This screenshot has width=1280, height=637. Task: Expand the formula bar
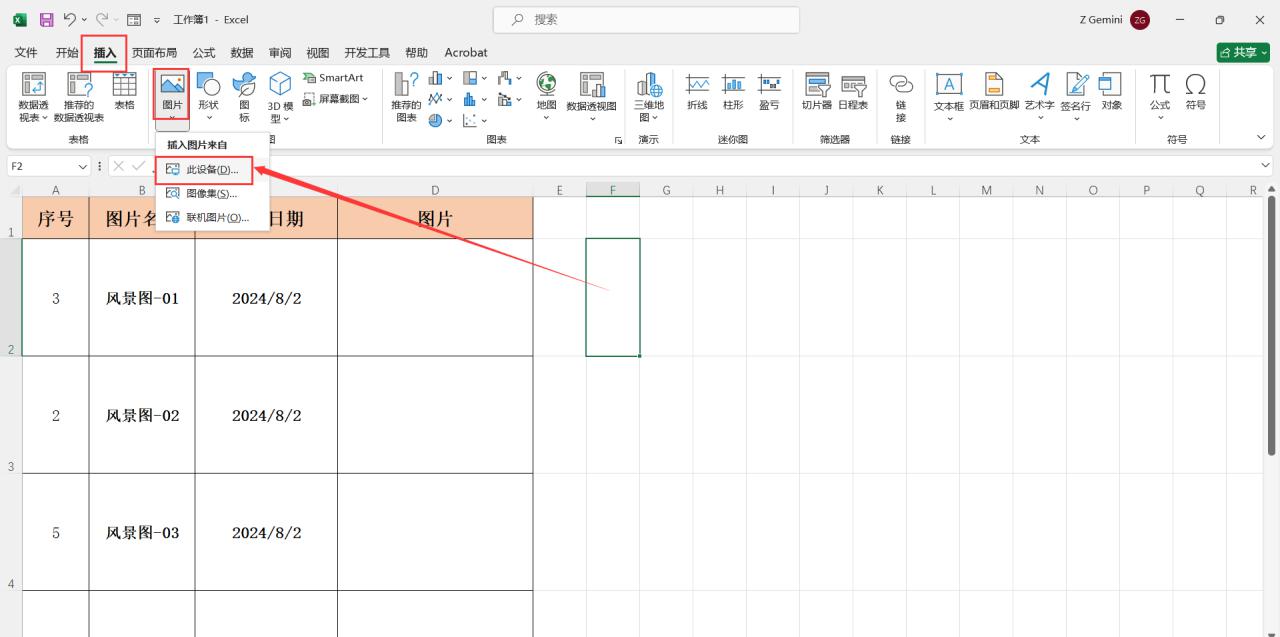pos(1267,166)
